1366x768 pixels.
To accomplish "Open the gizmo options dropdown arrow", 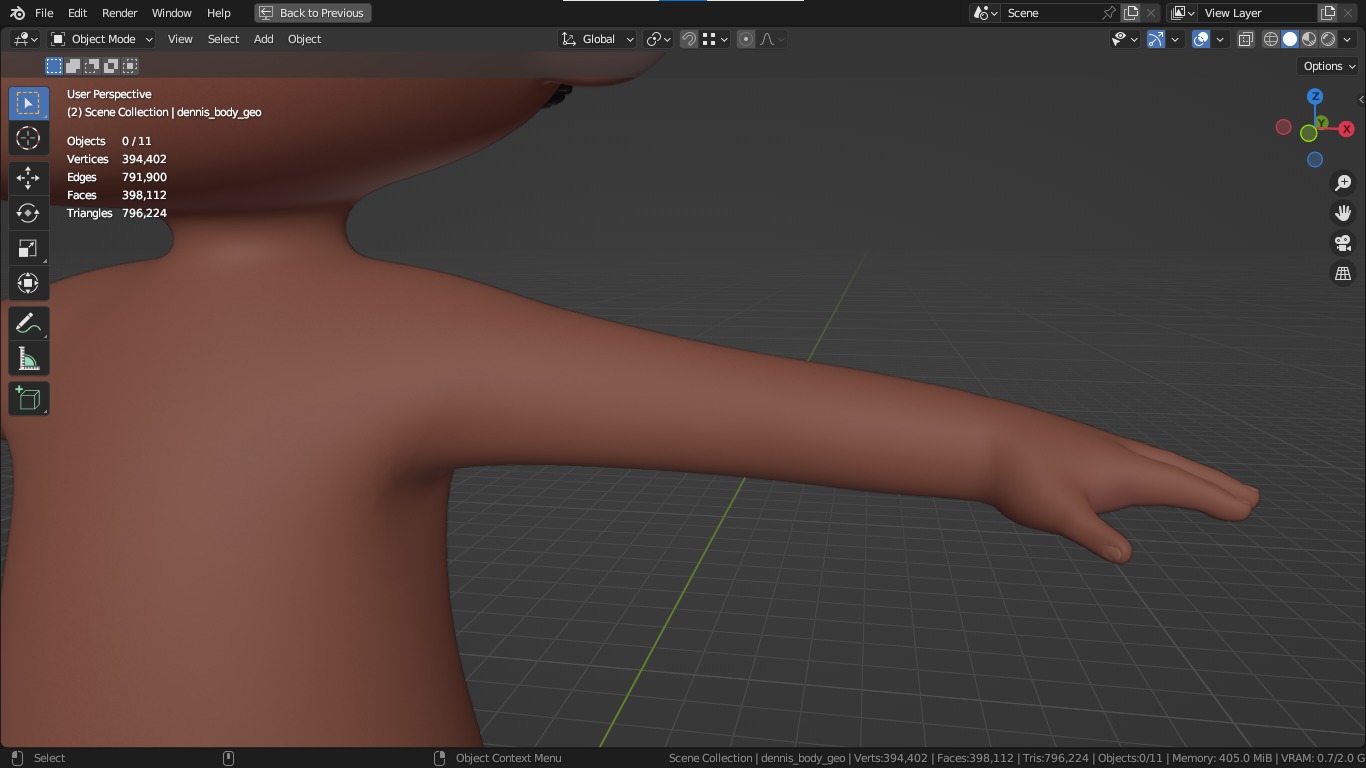I will [1175, 39].
